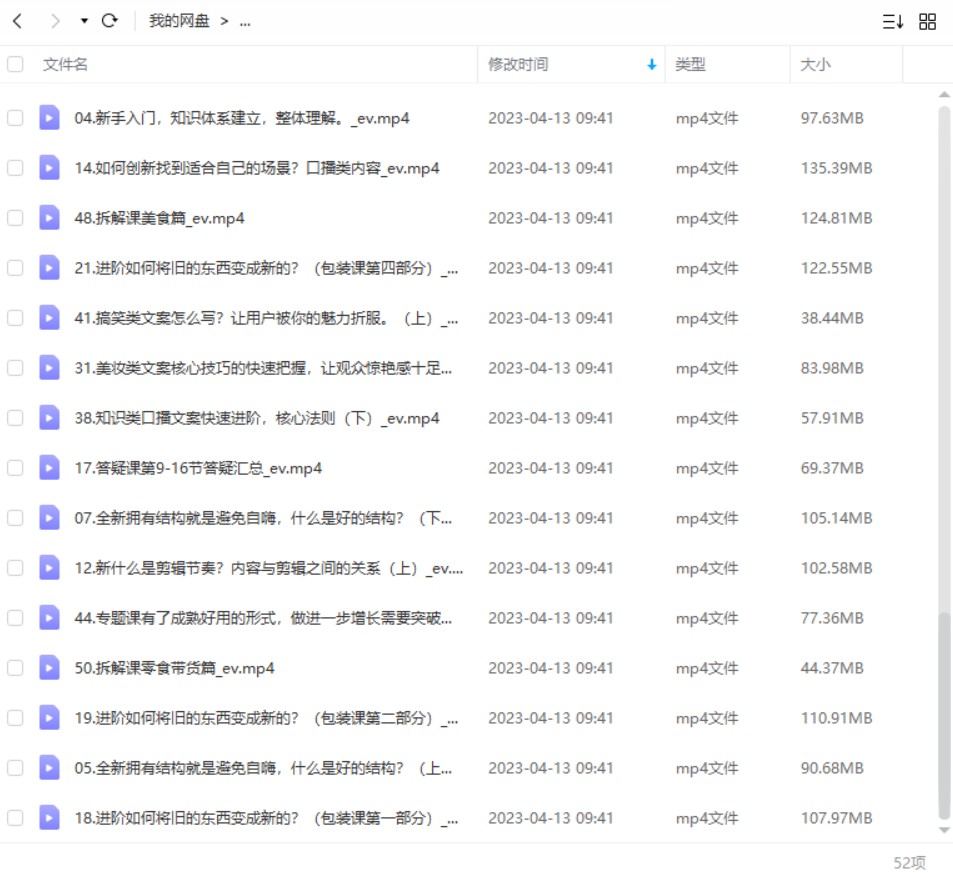
Task: Check the box for 41.搞笑类文案 file
Action: [x=15, y=317]
